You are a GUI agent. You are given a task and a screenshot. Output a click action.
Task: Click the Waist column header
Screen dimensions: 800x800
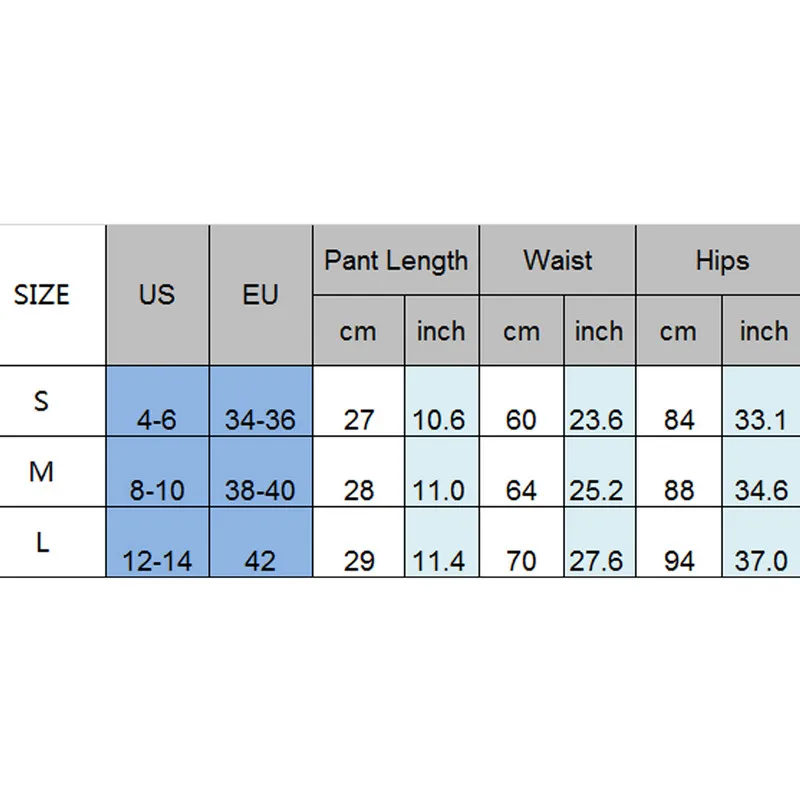(x=557, y=261)
